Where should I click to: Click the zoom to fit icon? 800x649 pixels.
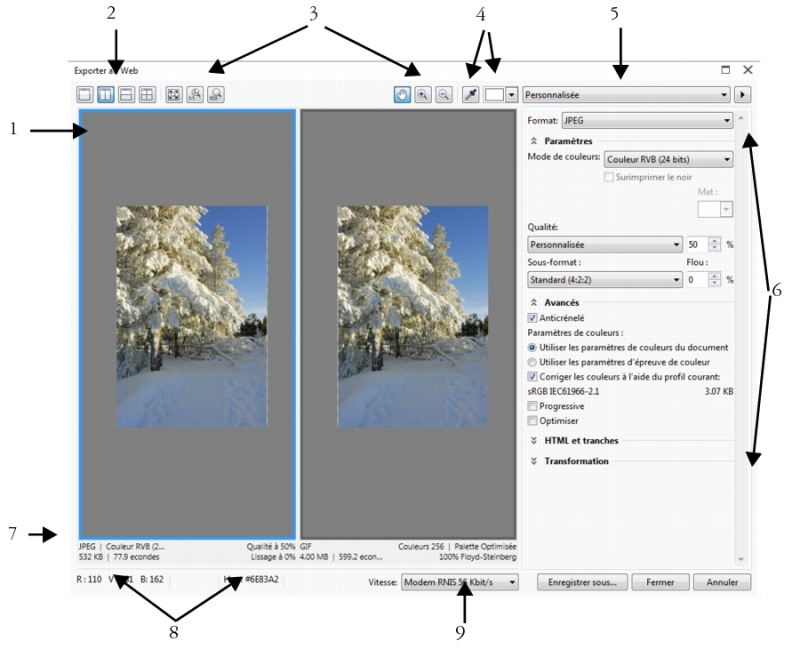[x=172, y=94]
